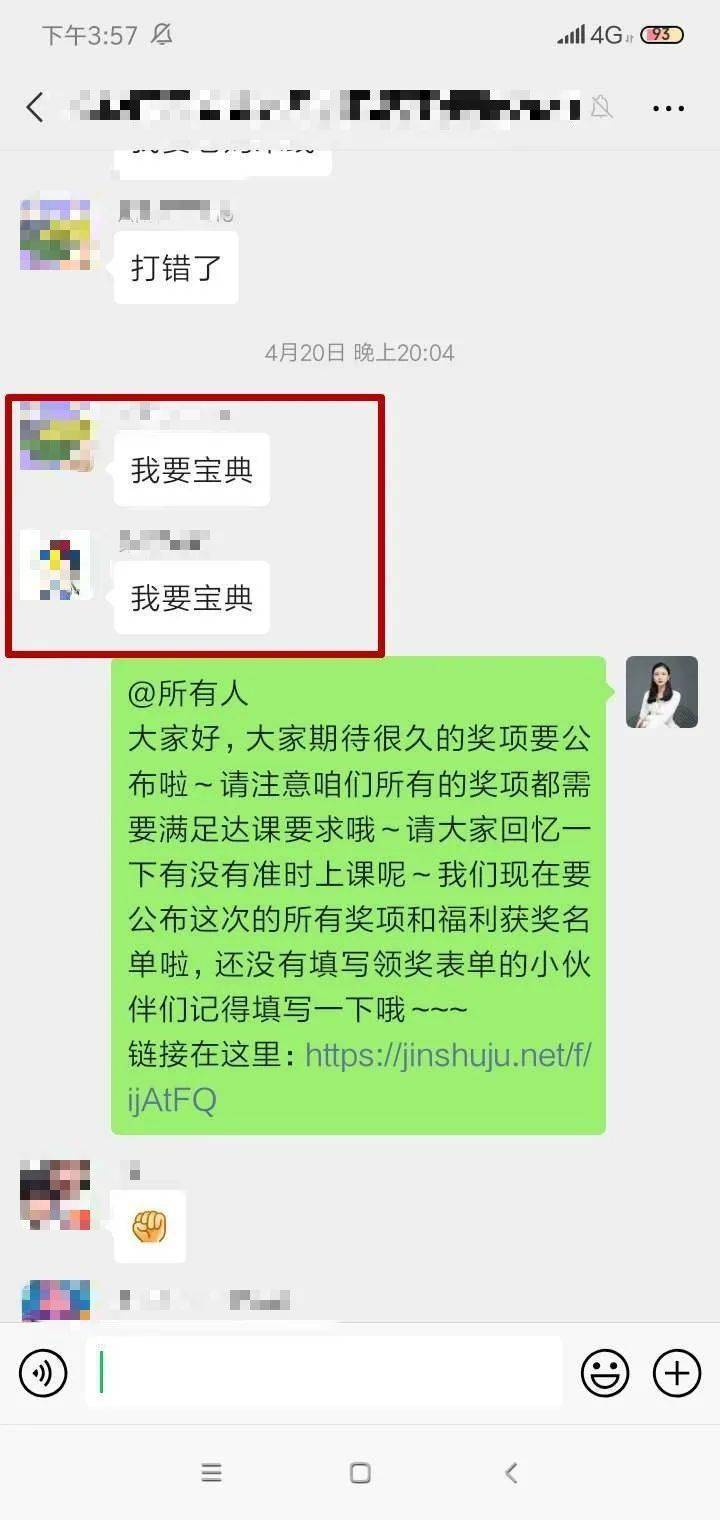Tap the woman's profile avatar on right
Image resolution: width=720 pixels, height=1520 pixels.
point(662,692)
